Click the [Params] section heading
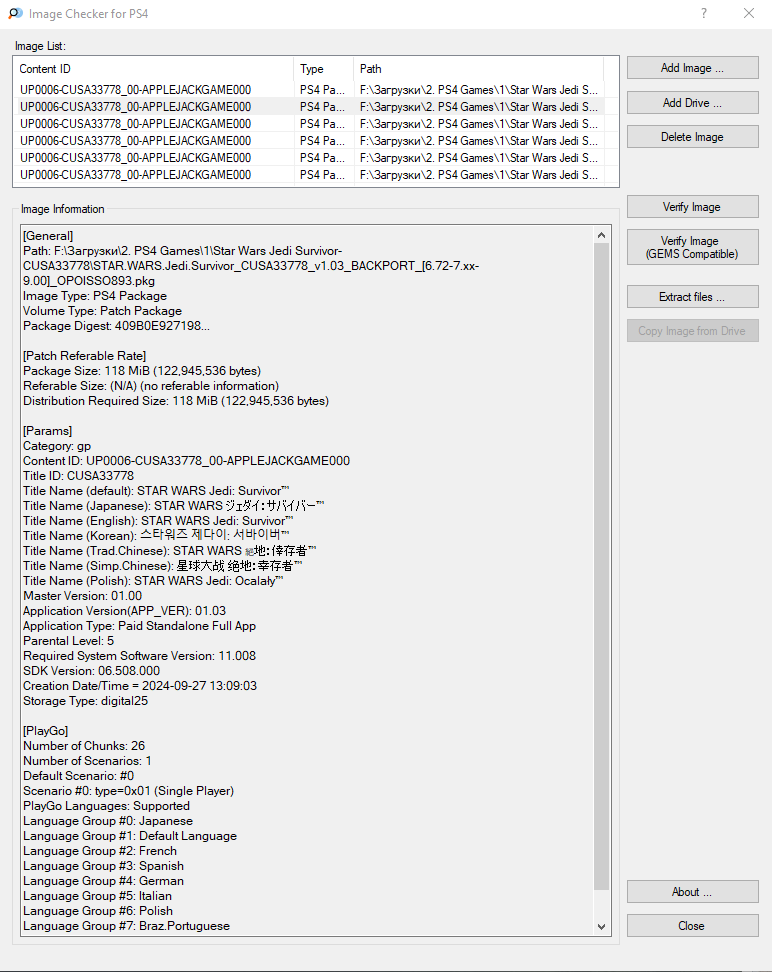Screen dimensions: 772x972 (x=47, y=431)
